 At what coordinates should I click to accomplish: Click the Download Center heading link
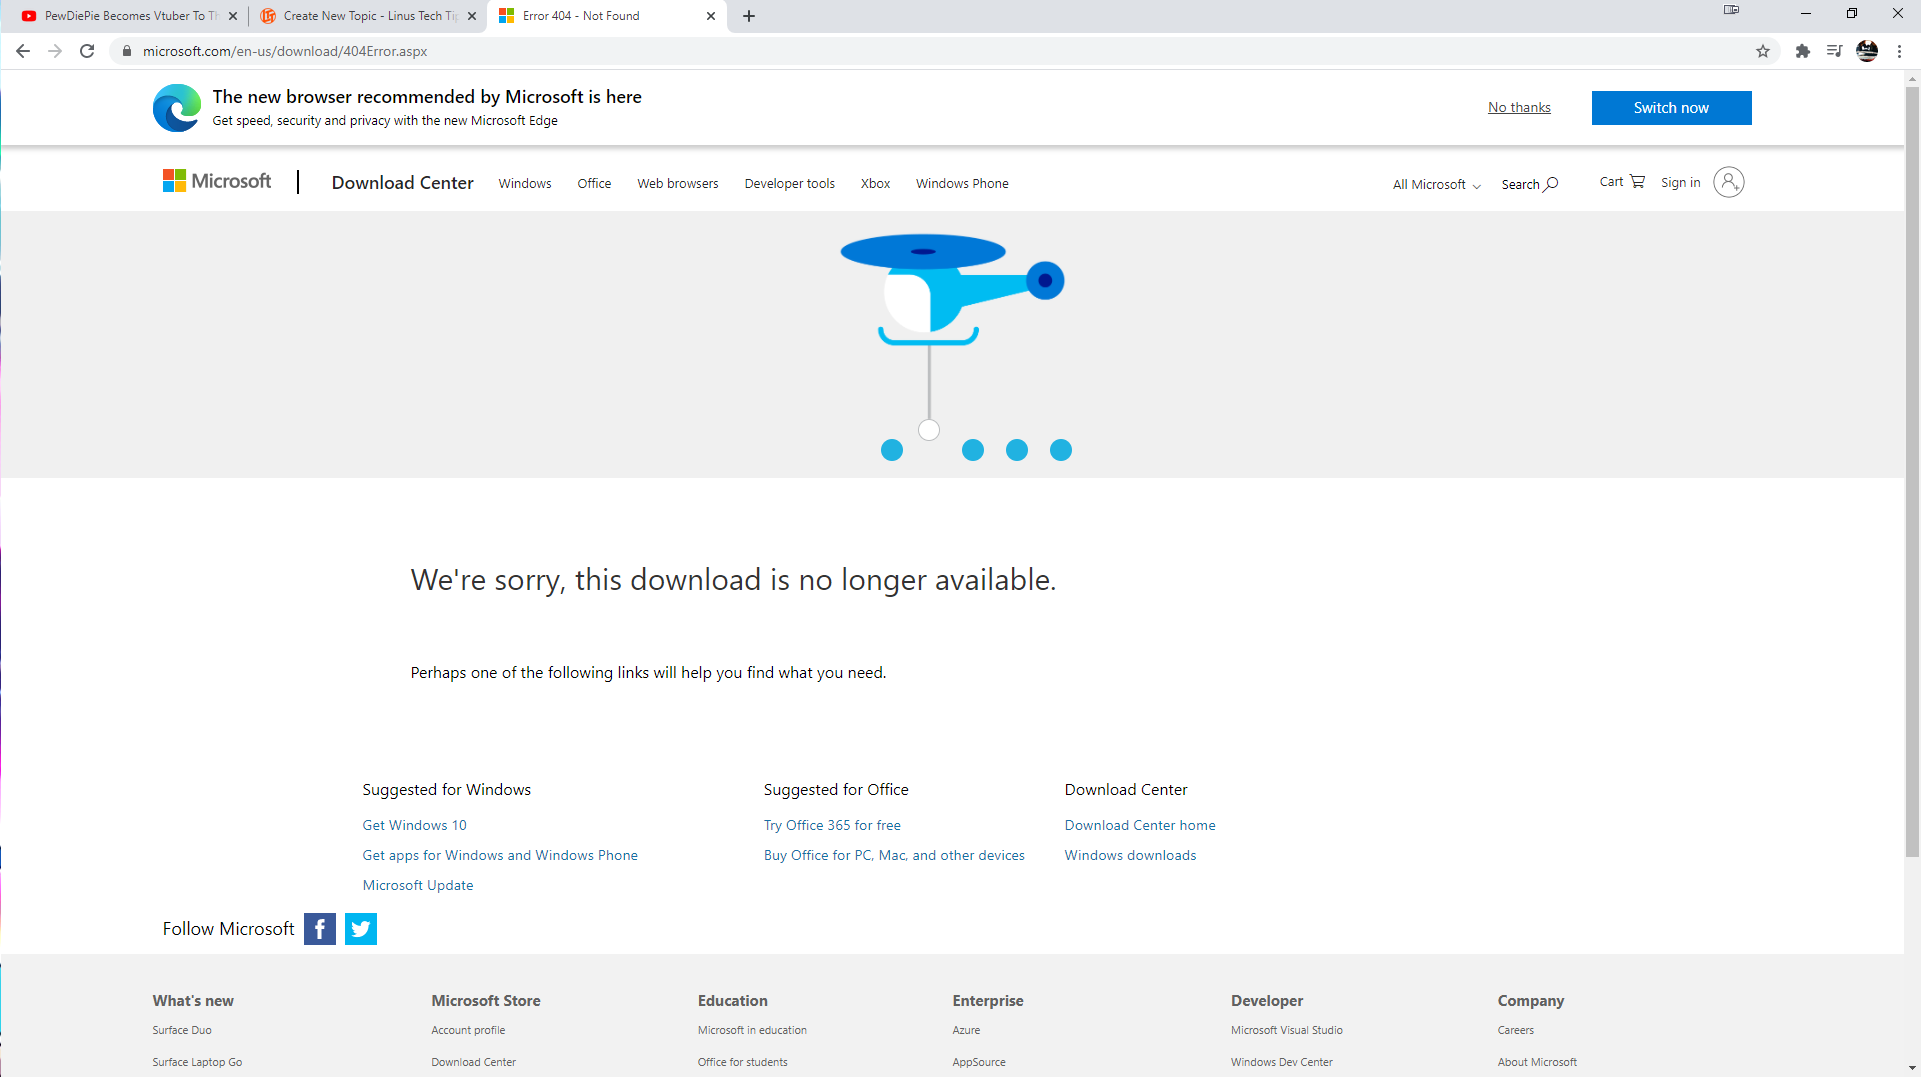[x=403, y=182]
